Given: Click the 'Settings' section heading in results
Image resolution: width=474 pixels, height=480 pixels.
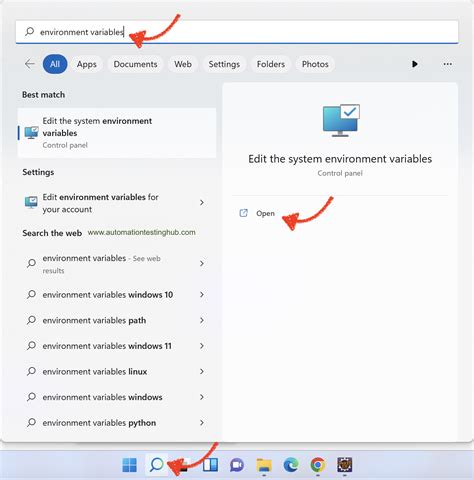Looking at the screenshot, I should [38, 172].
